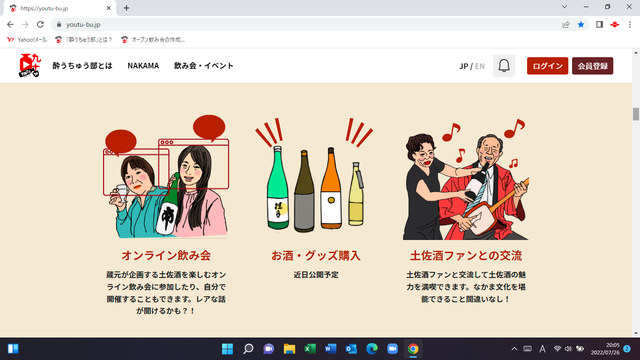Screen dimensions: 640x360
Task: Go back with the browser back arrow
Action: coord(10,24)
